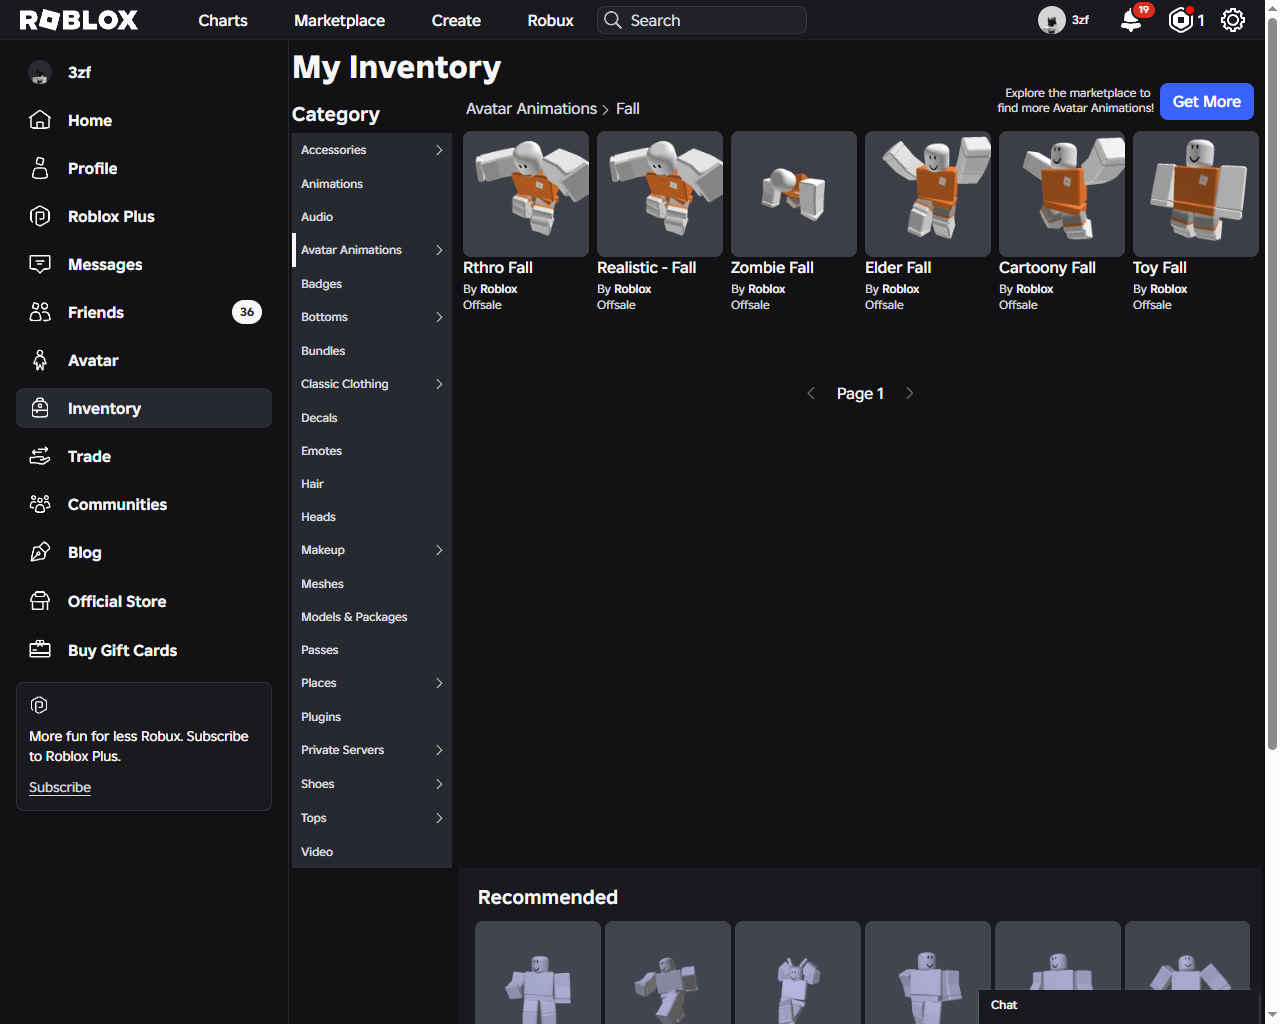The image size is (1280, 1024).
Task: Go to the previous inventory page
Action: 811,393
